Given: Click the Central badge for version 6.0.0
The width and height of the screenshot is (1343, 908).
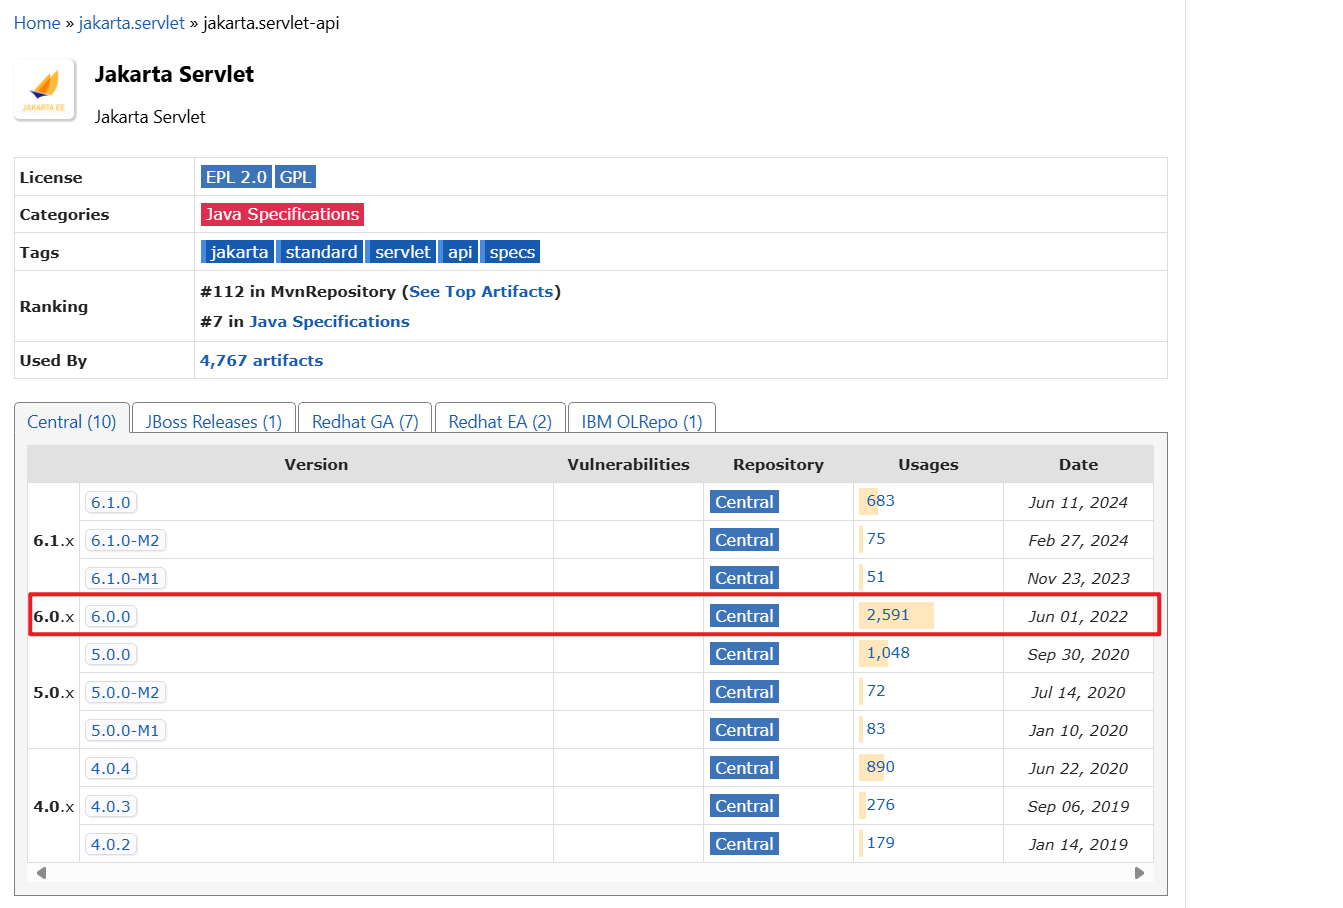Looking at the screenshot, I should coord(744,616).
